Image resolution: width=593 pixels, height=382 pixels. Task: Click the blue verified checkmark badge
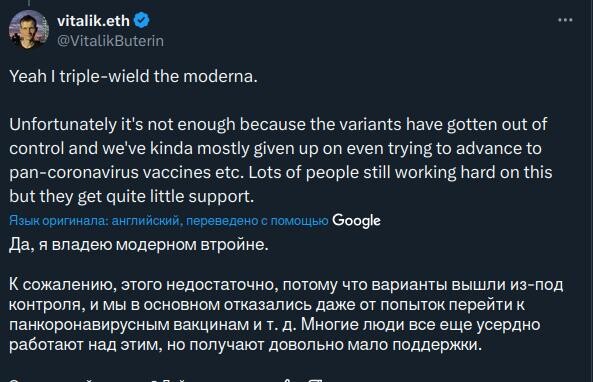tap(142, 20)
